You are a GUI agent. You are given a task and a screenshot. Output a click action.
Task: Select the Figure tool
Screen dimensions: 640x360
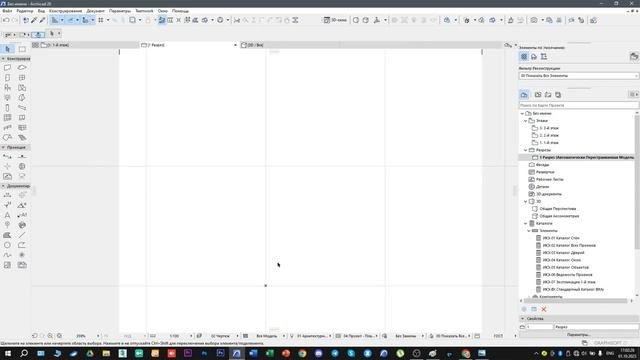click(x=7, y=265)
